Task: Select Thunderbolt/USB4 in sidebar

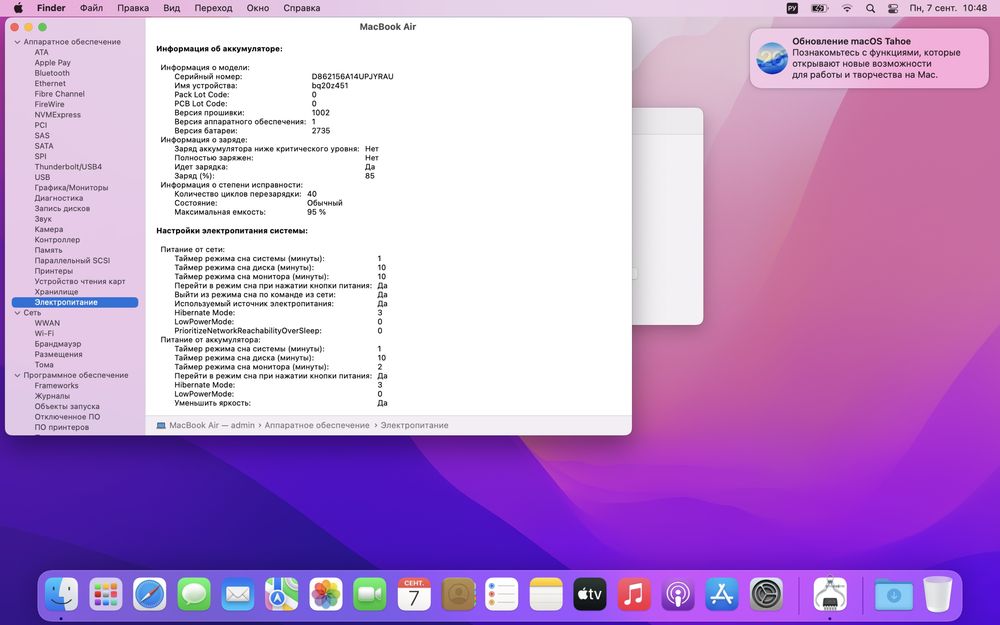Action: tap(68, 167)
